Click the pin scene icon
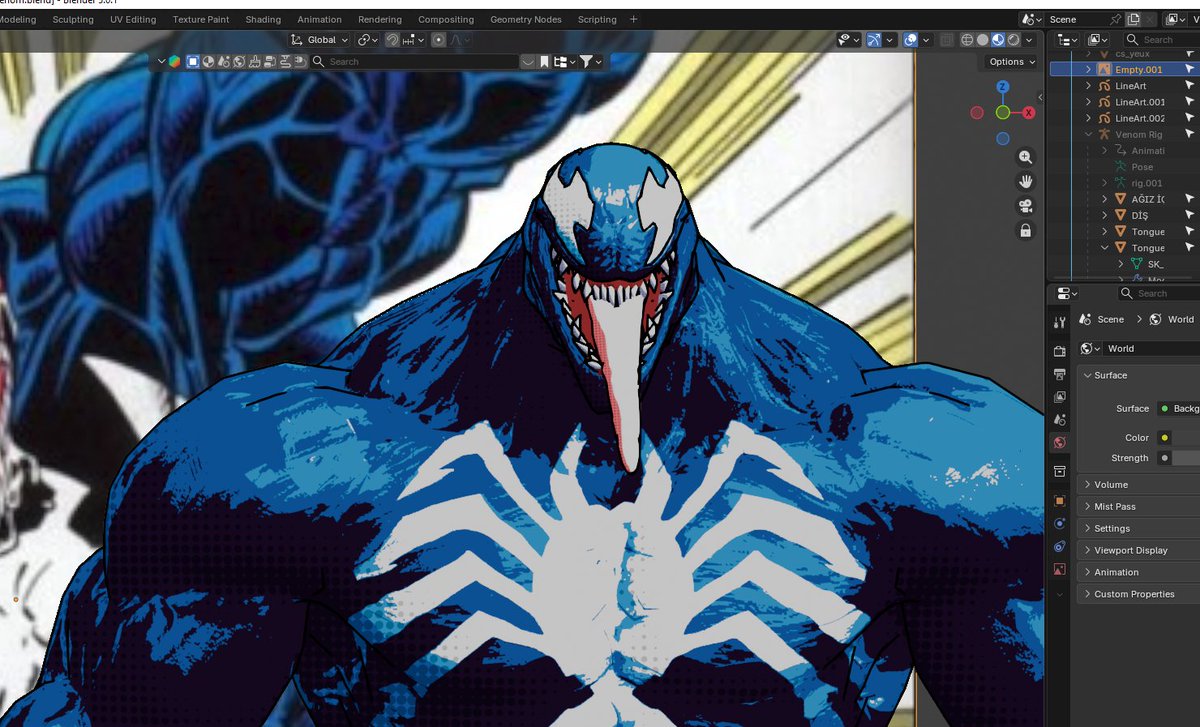 click(x=1115, y=19)
